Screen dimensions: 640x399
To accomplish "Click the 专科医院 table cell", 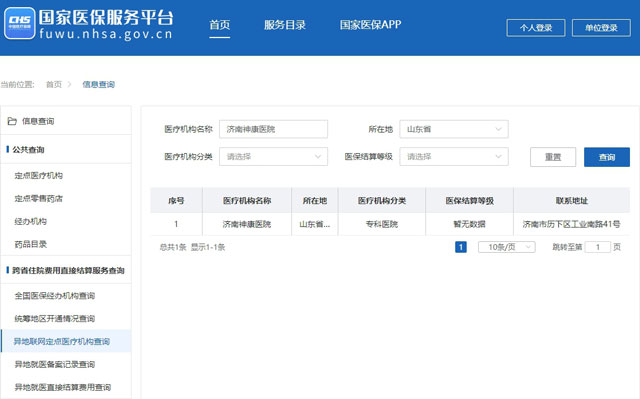I will tap(382, 224).
